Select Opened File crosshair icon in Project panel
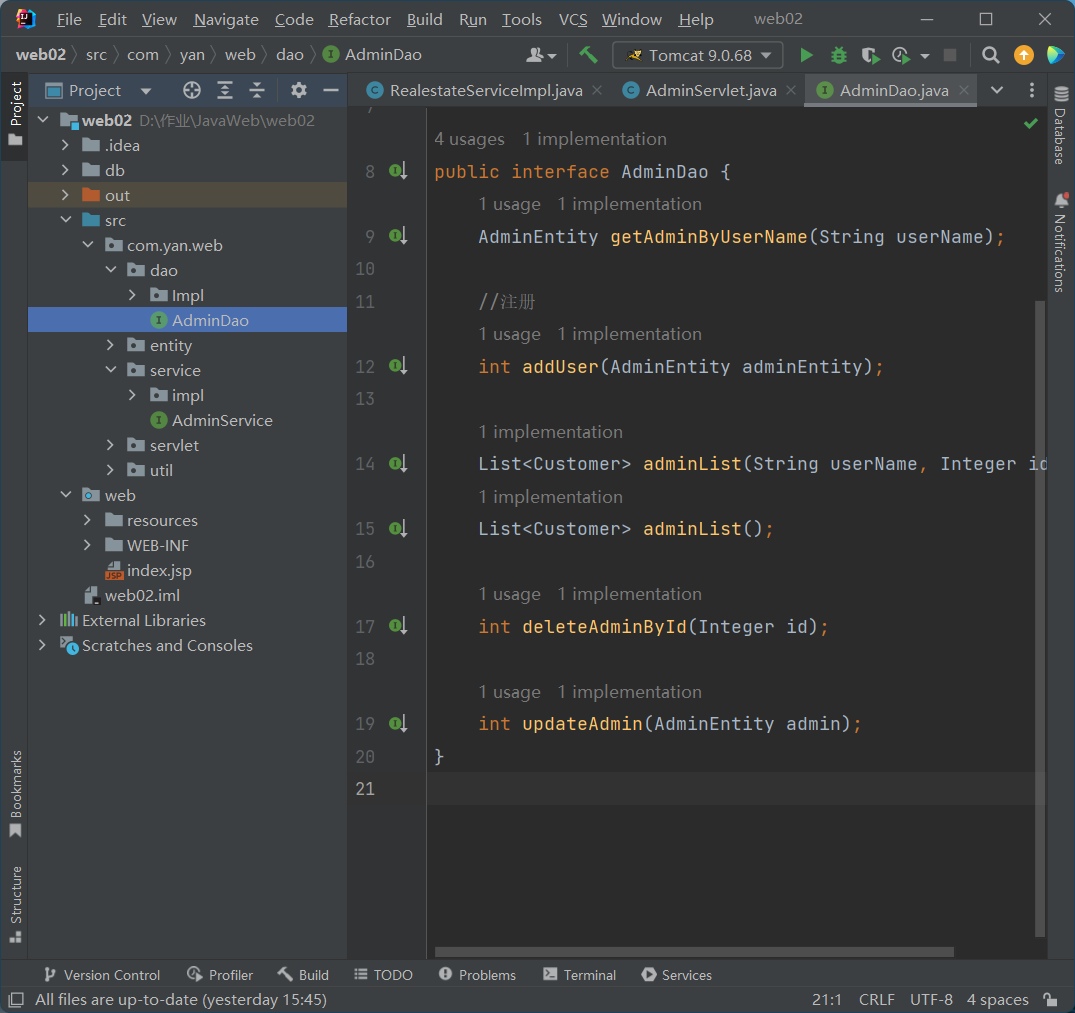This screenshot has height=1013, width=1075. click(192, 91)
